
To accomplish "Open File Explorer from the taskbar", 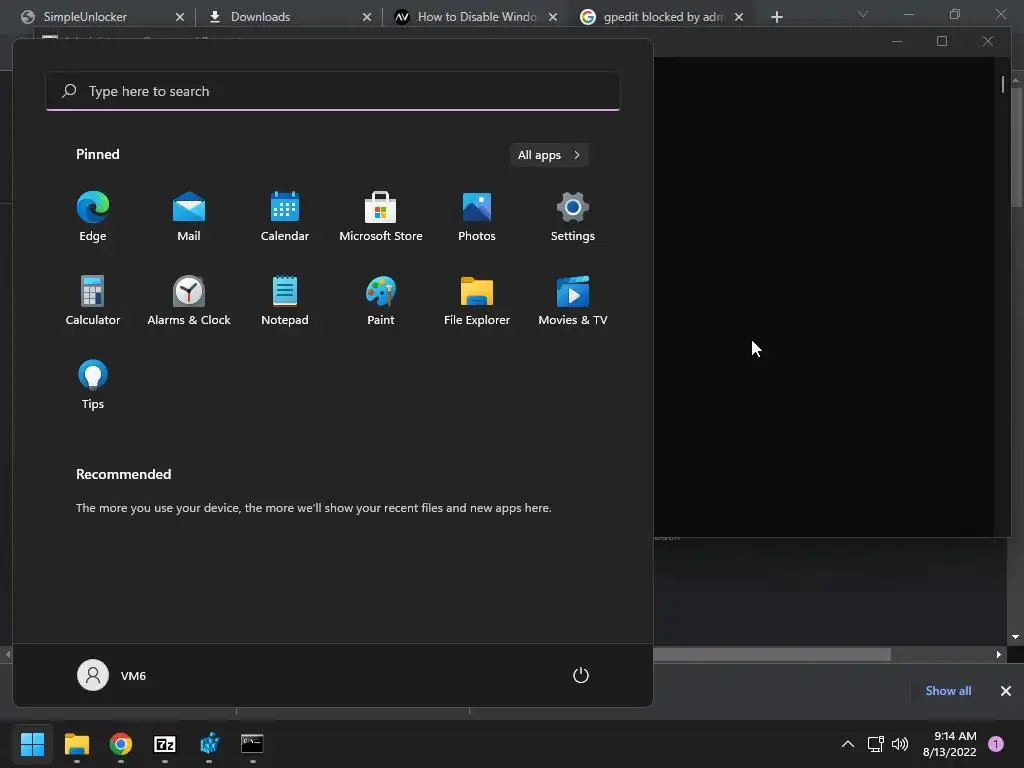I will click(76, 744).
